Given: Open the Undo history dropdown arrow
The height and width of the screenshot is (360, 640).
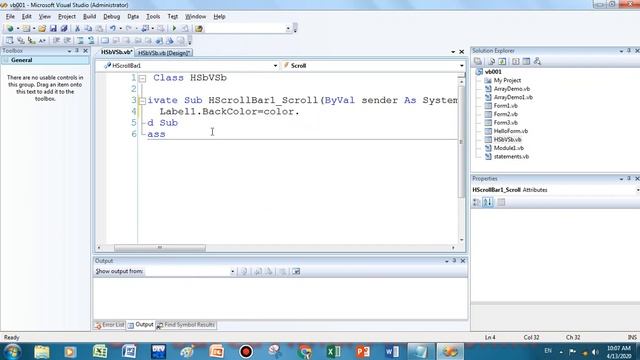Looking at the screenshot, I should (120, 29).
